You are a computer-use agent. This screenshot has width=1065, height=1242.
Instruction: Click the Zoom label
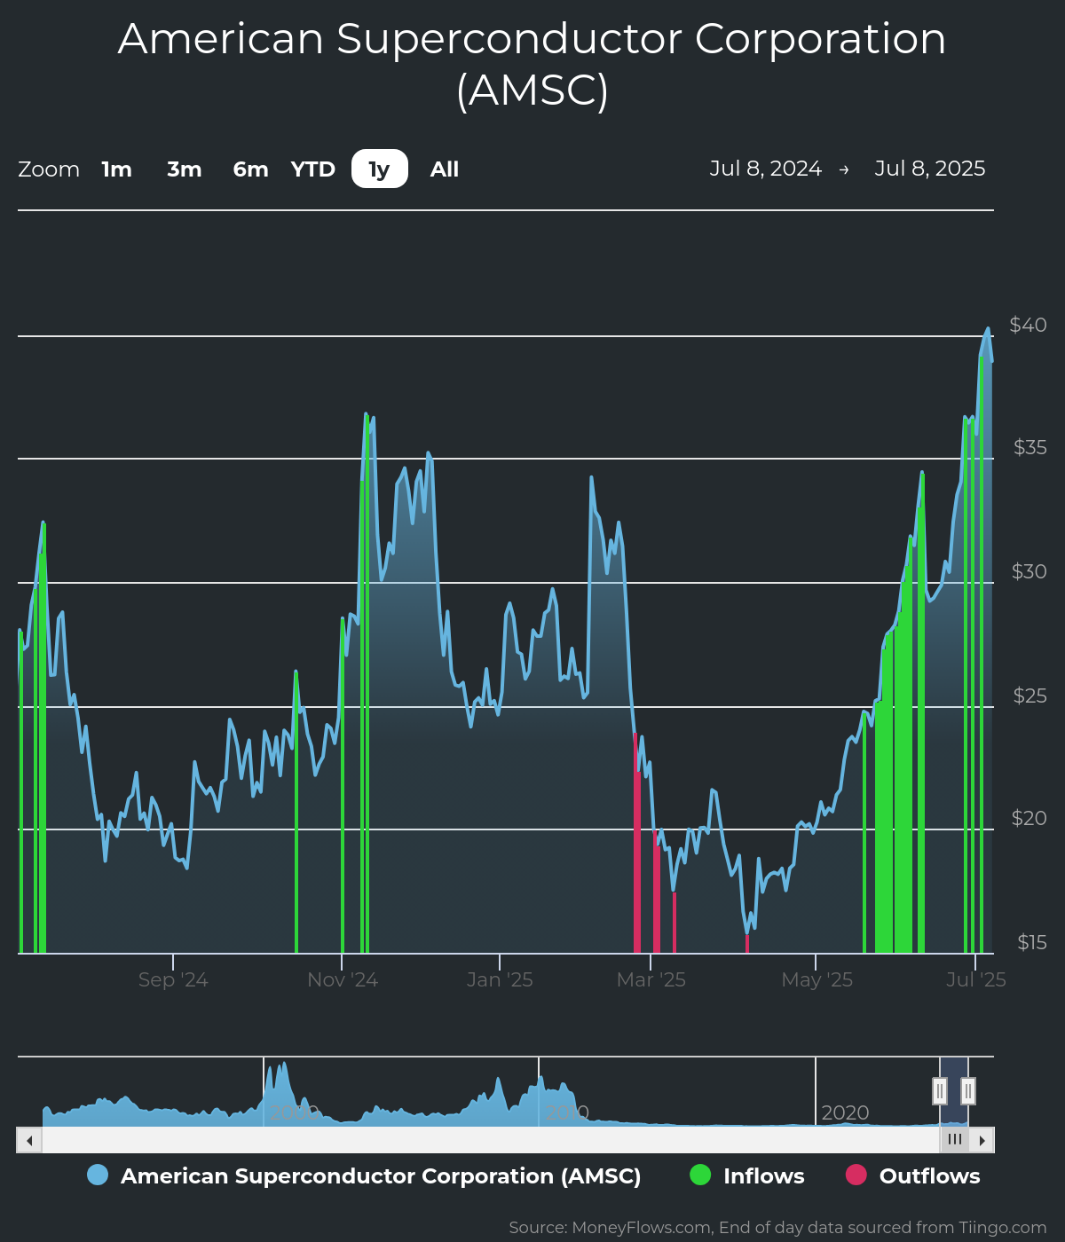(49, 169)
